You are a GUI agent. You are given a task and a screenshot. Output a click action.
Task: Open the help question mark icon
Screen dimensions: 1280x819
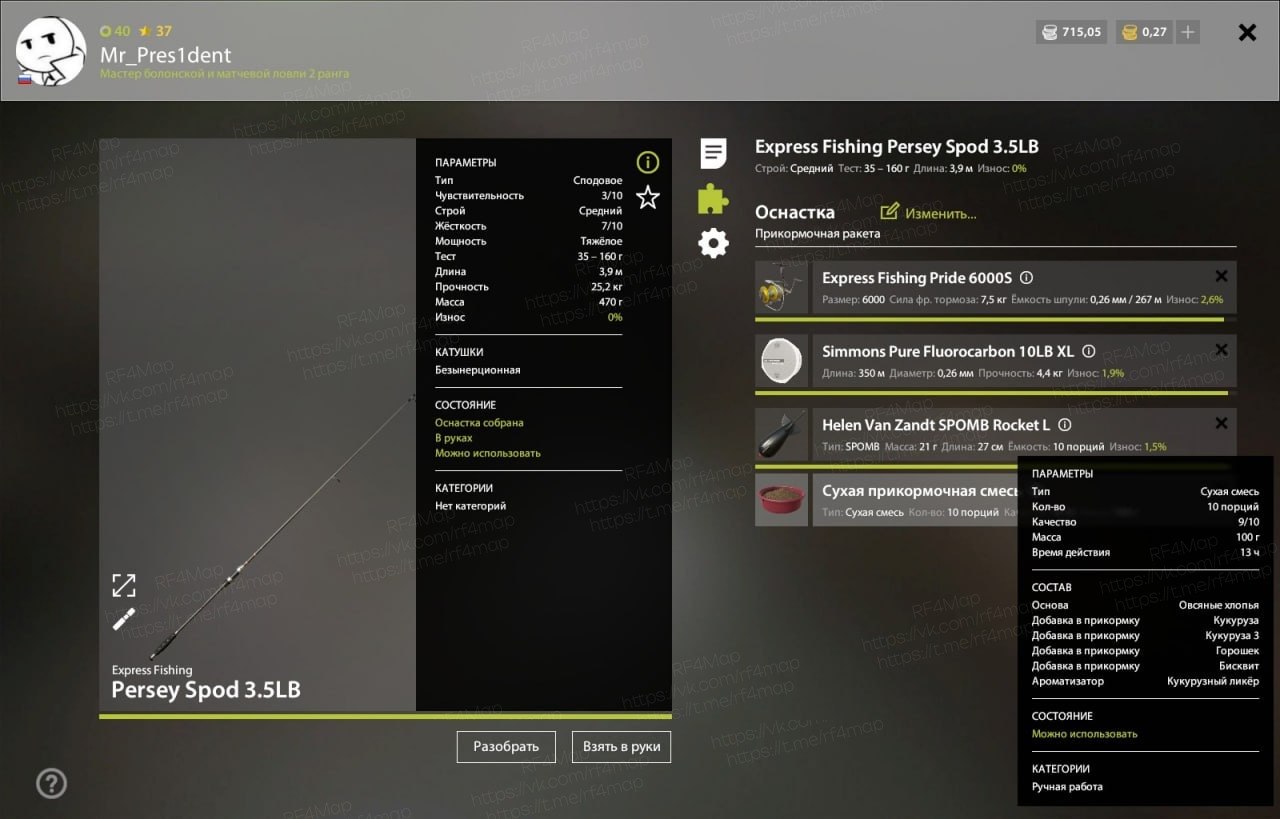coord(51,783)
